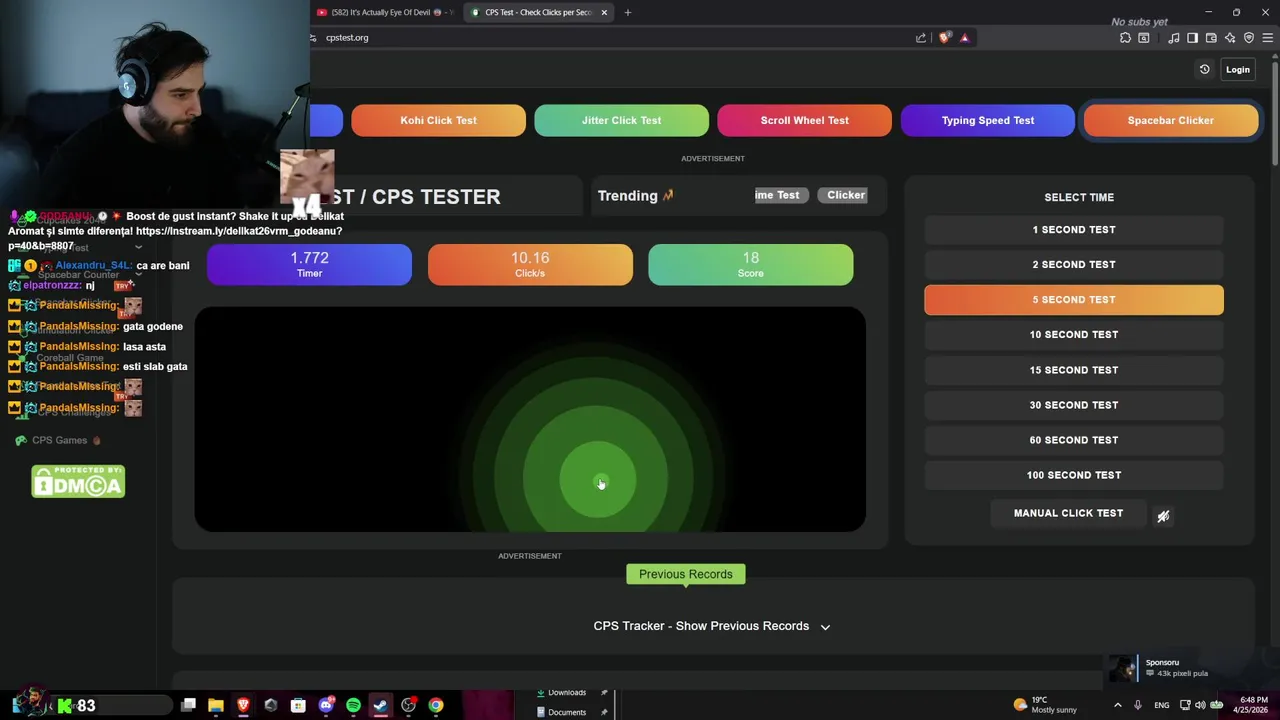Select the 10 Second Test option
The width and height of the screenshot is (1280, 720).
click(1073, 335)
